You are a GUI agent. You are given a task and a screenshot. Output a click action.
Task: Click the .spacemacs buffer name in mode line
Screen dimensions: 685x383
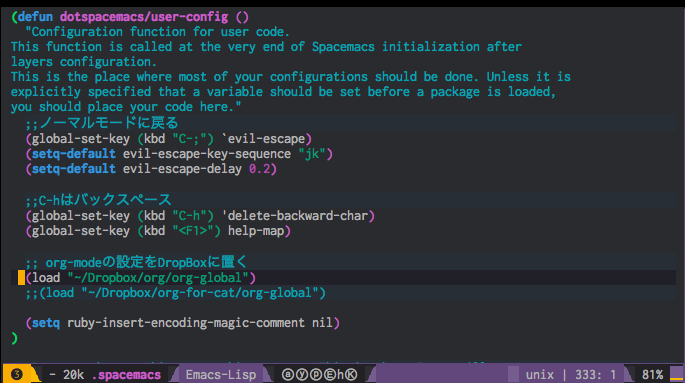pyautogui.click(x=126, y=375)
